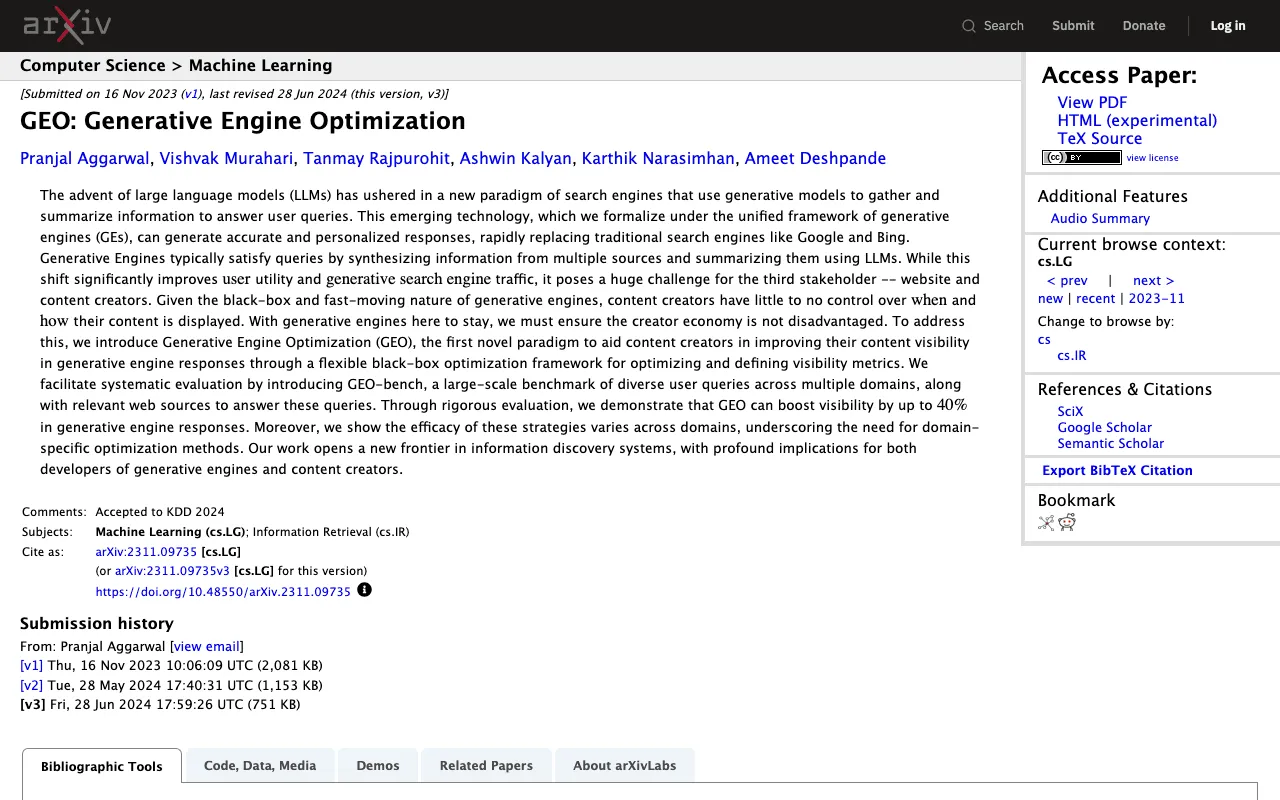Open the arXiv:2311.09735v3 version link
Viewport: 1280px width, 800px height.
click(172, 572)
